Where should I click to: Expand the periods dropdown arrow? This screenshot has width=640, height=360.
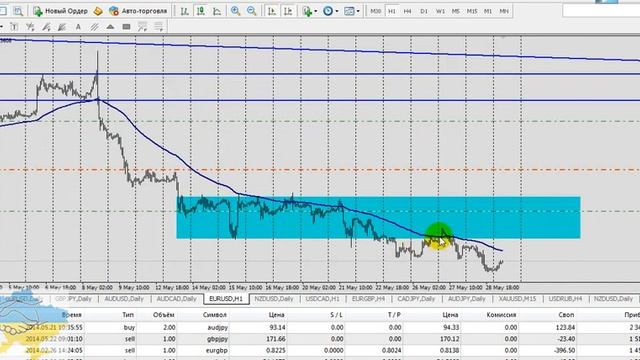[337, 11]
